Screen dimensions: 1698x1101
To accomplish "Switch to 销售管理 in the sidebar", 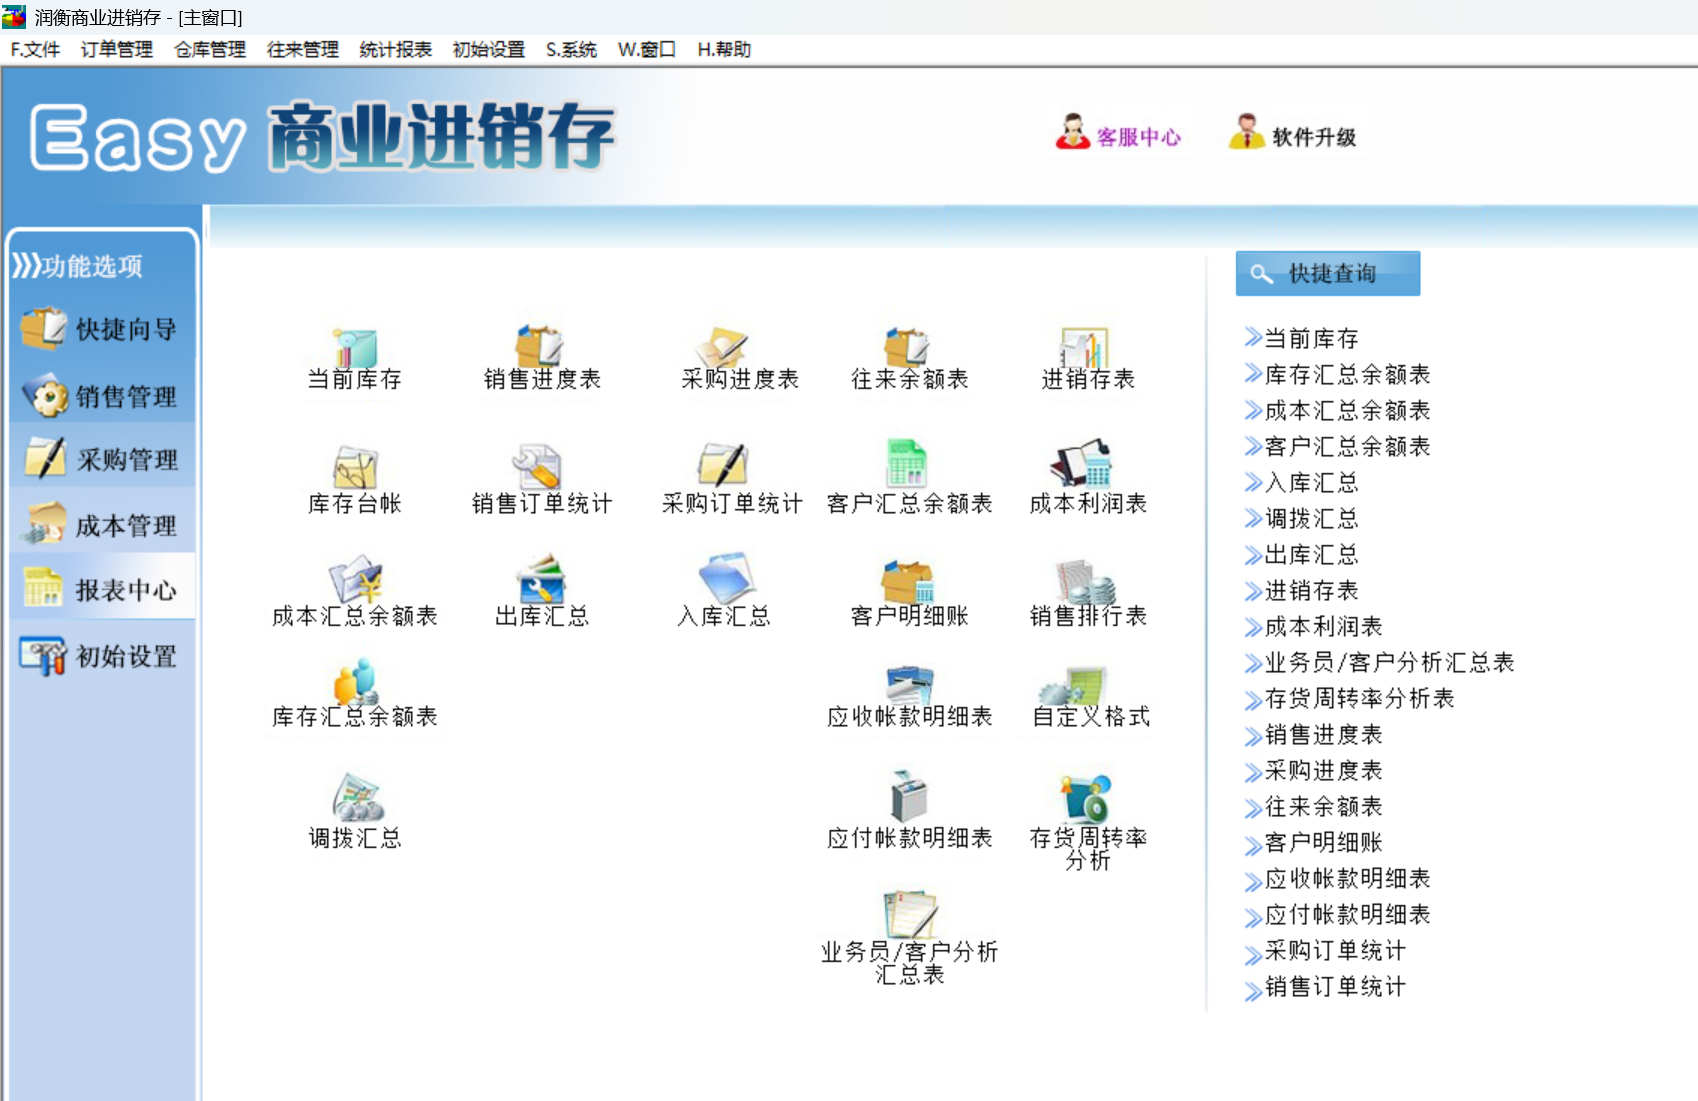I will [x=101, y=397].
